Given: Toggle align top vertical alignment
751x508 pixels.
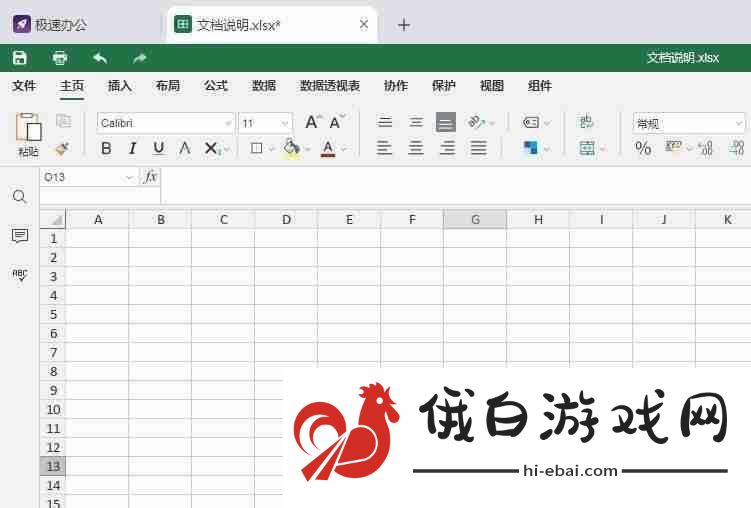Looking at the screenshot, I should [385, 122].
